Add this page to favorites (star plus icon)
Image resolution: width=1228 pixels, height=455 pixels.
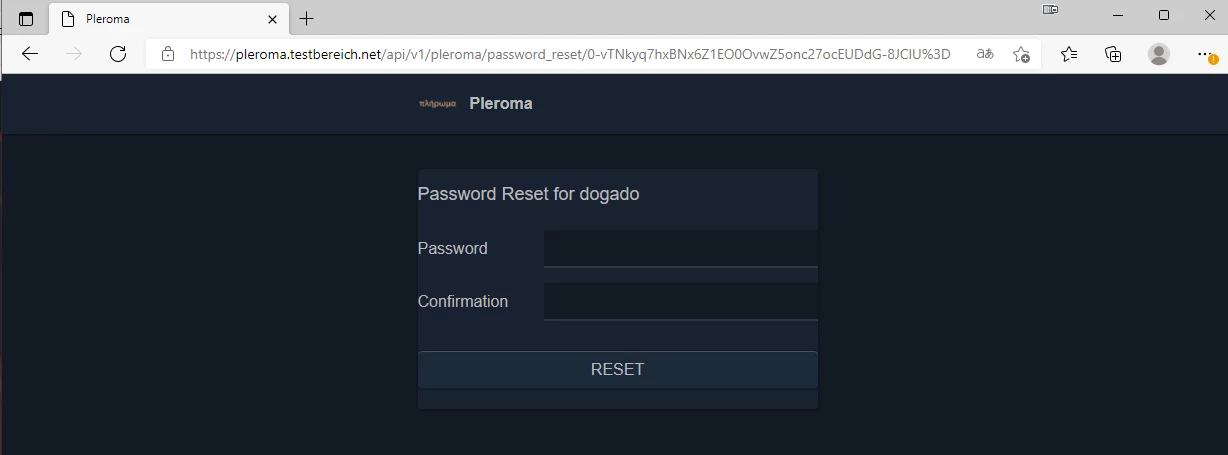[x=1021, y=54]
